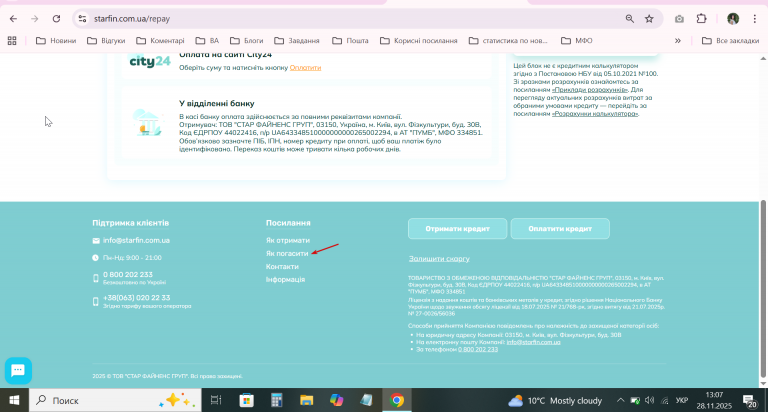Open the Корисні посилання bookmarks folder
This screenshot has height=412, width=768.
[x=418, y=41]
